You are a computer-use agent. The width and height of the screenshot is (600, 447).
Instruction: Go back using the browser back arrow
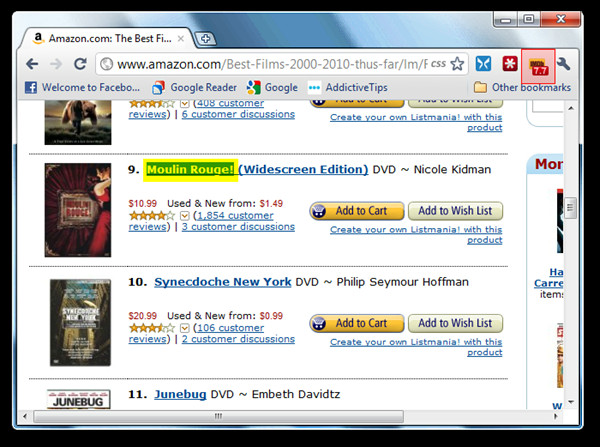[x=32, y=64]
